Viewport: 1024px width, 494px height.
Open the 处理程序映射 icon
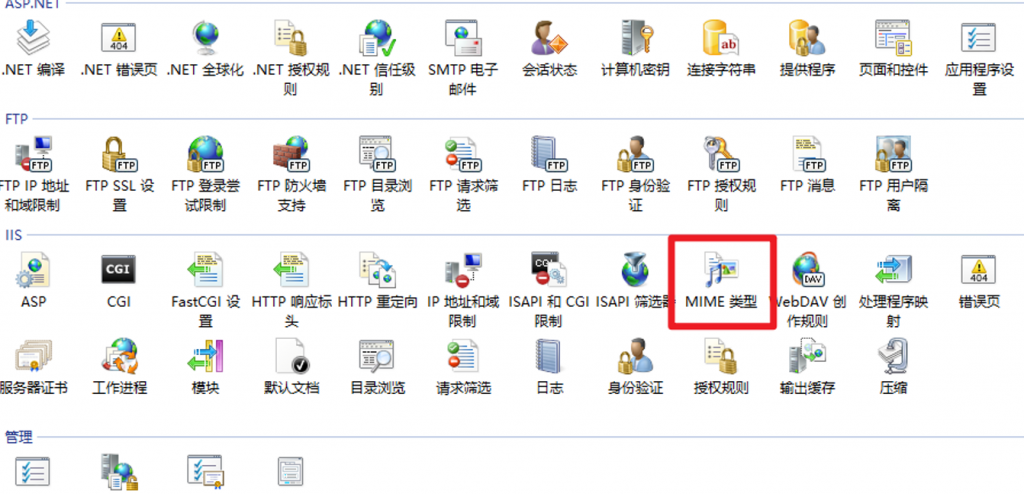pos(893,271)
